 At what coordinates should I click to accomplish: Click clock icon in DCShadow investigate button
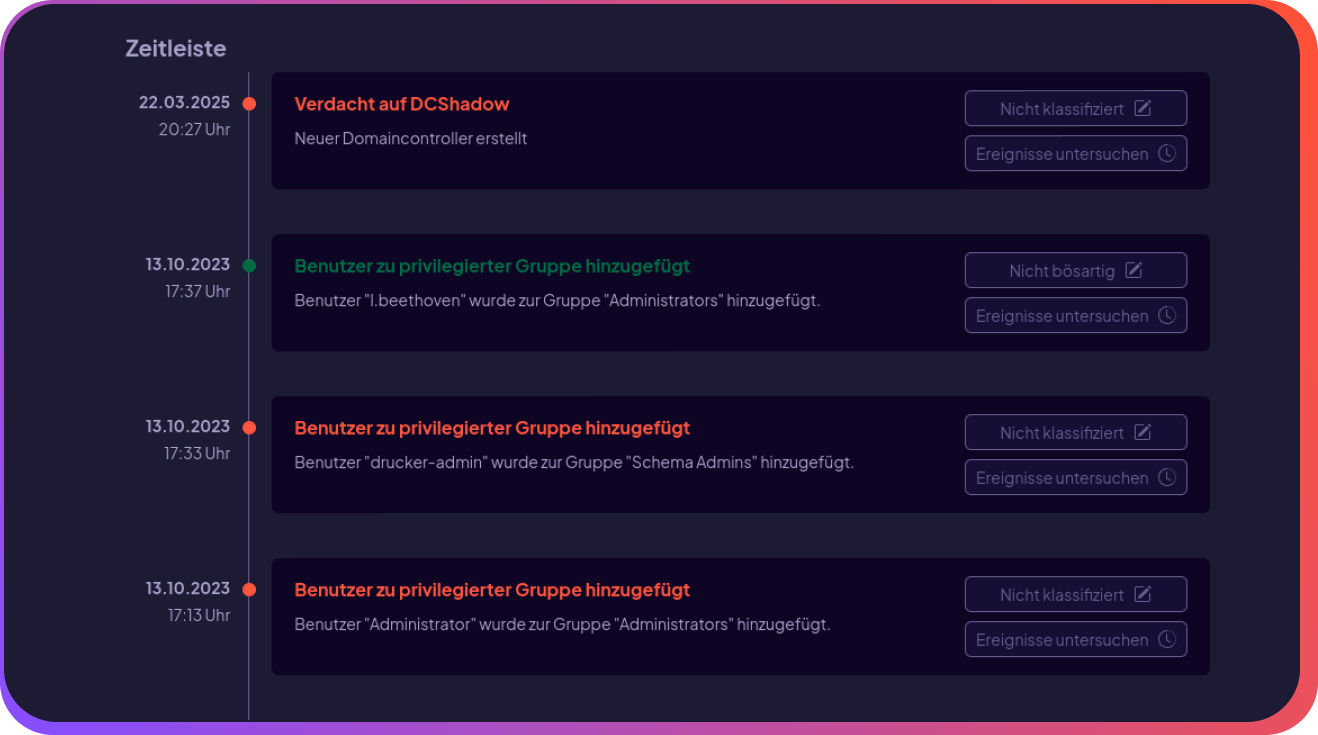(1166, 153)
